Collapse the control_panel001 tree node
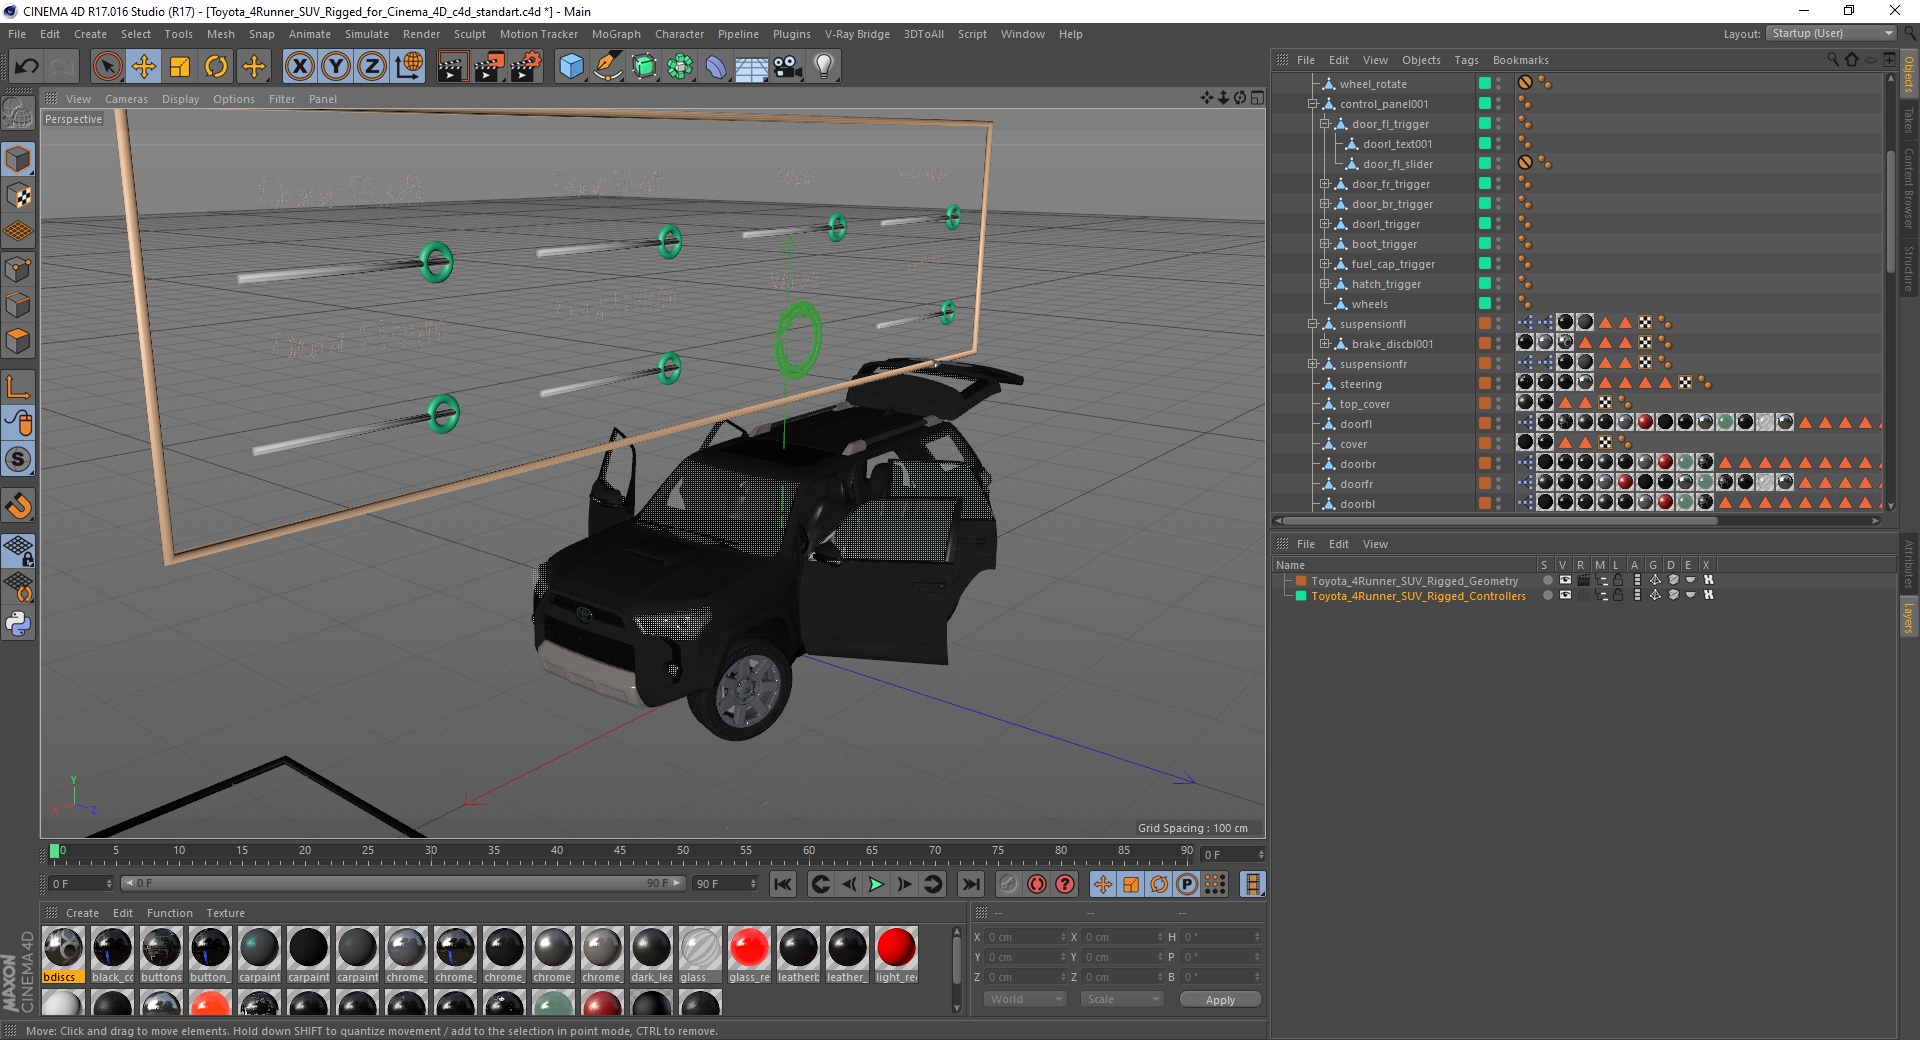This screenshot has height=1040, width=1920. (x=1313, y=104)
